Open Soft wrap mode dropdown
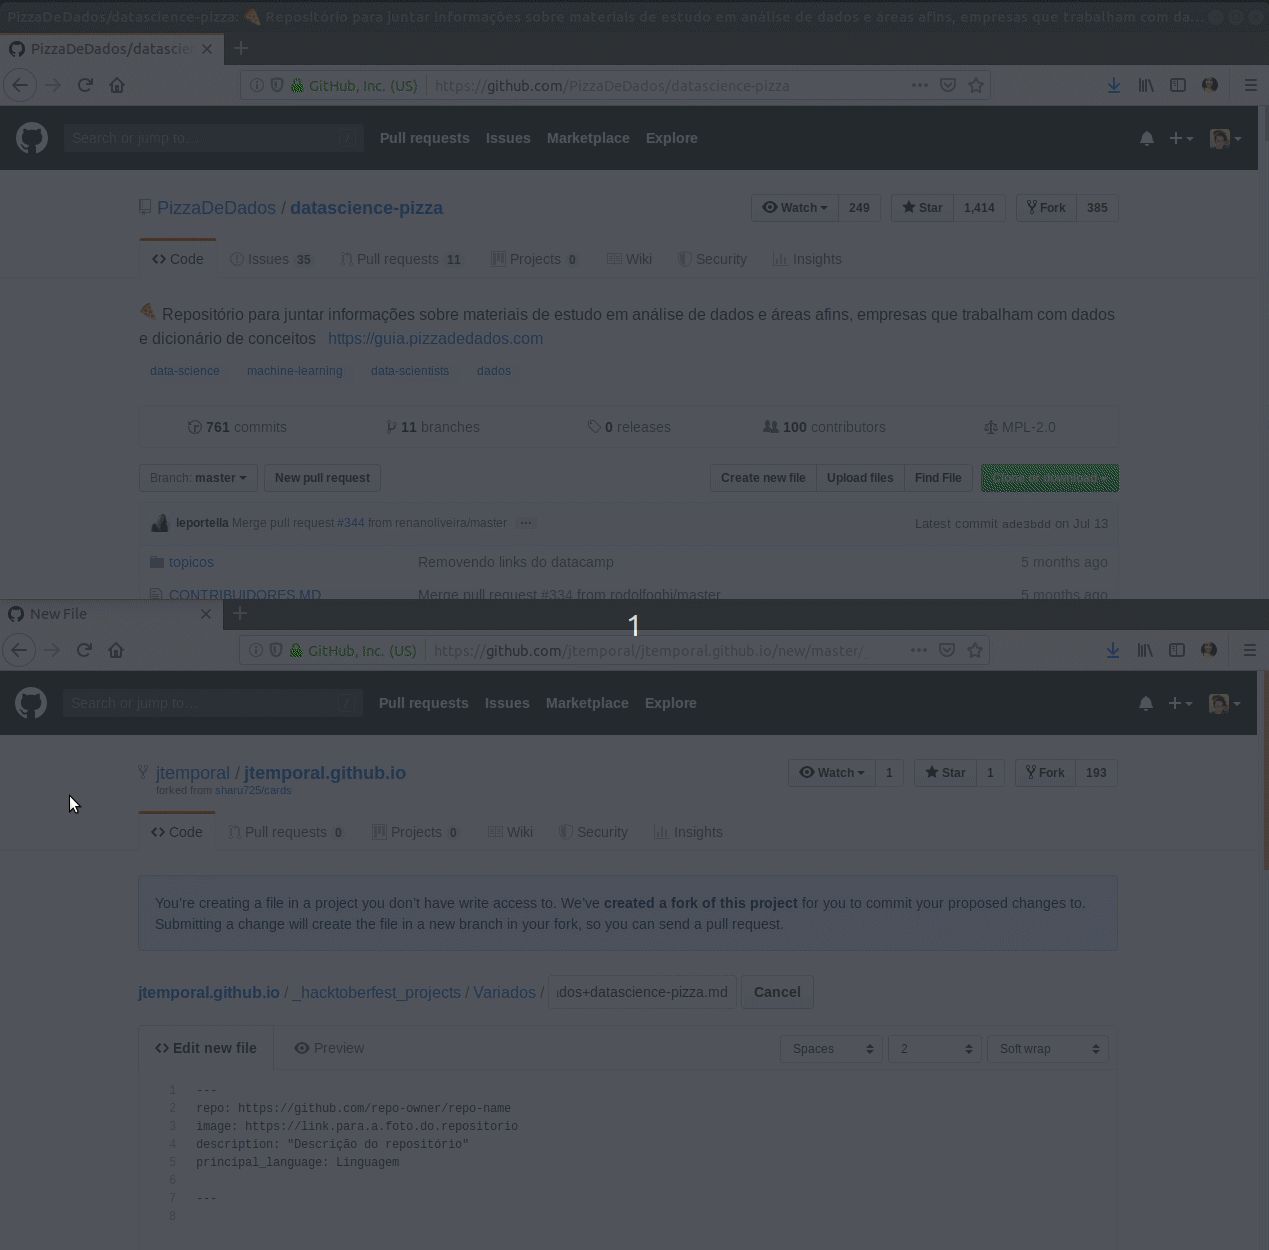Screen dimensions: 1269x1250 (x=1048, y=1049)
